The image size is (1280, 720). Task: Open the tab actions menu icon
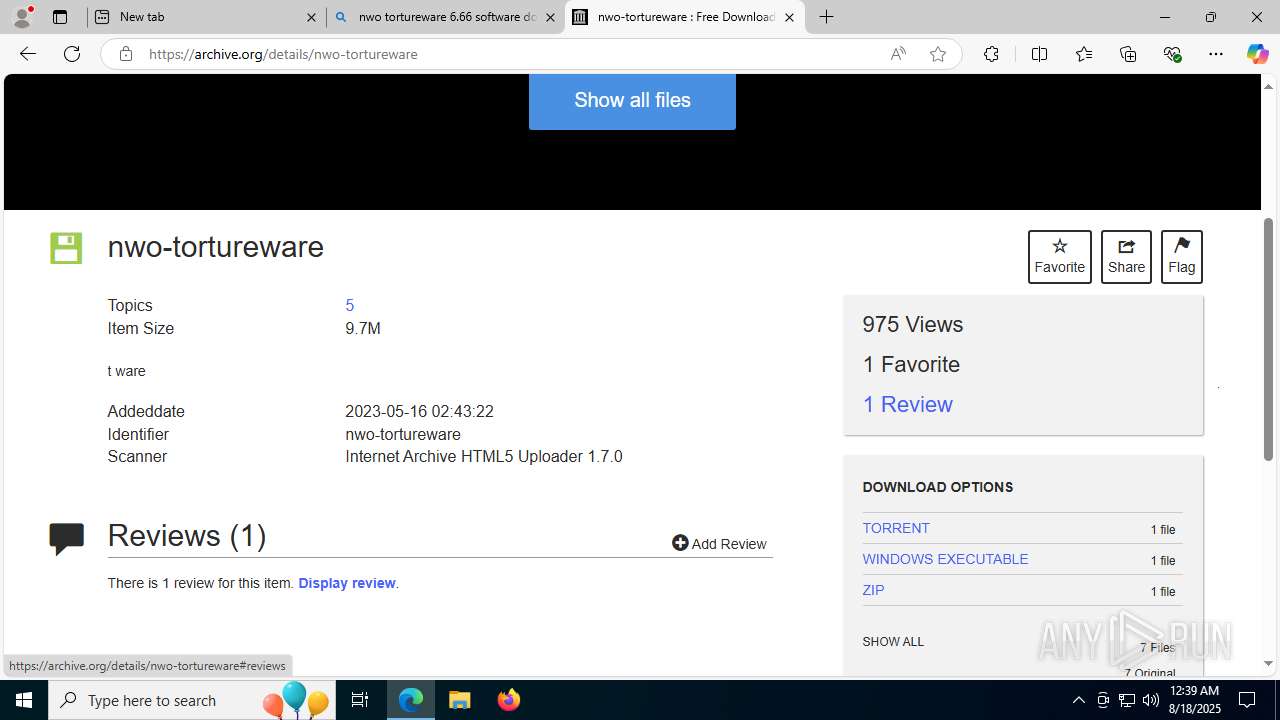coord(60,17)
